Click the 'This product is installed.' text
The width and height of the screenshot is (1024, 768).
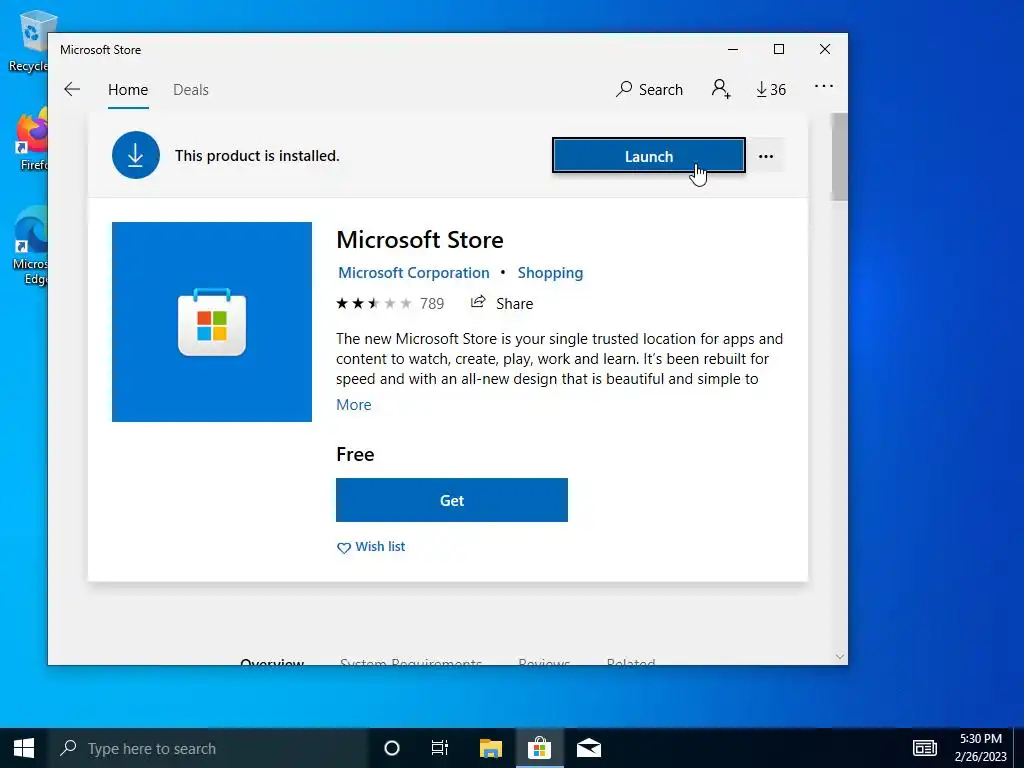tap(257, 156)
